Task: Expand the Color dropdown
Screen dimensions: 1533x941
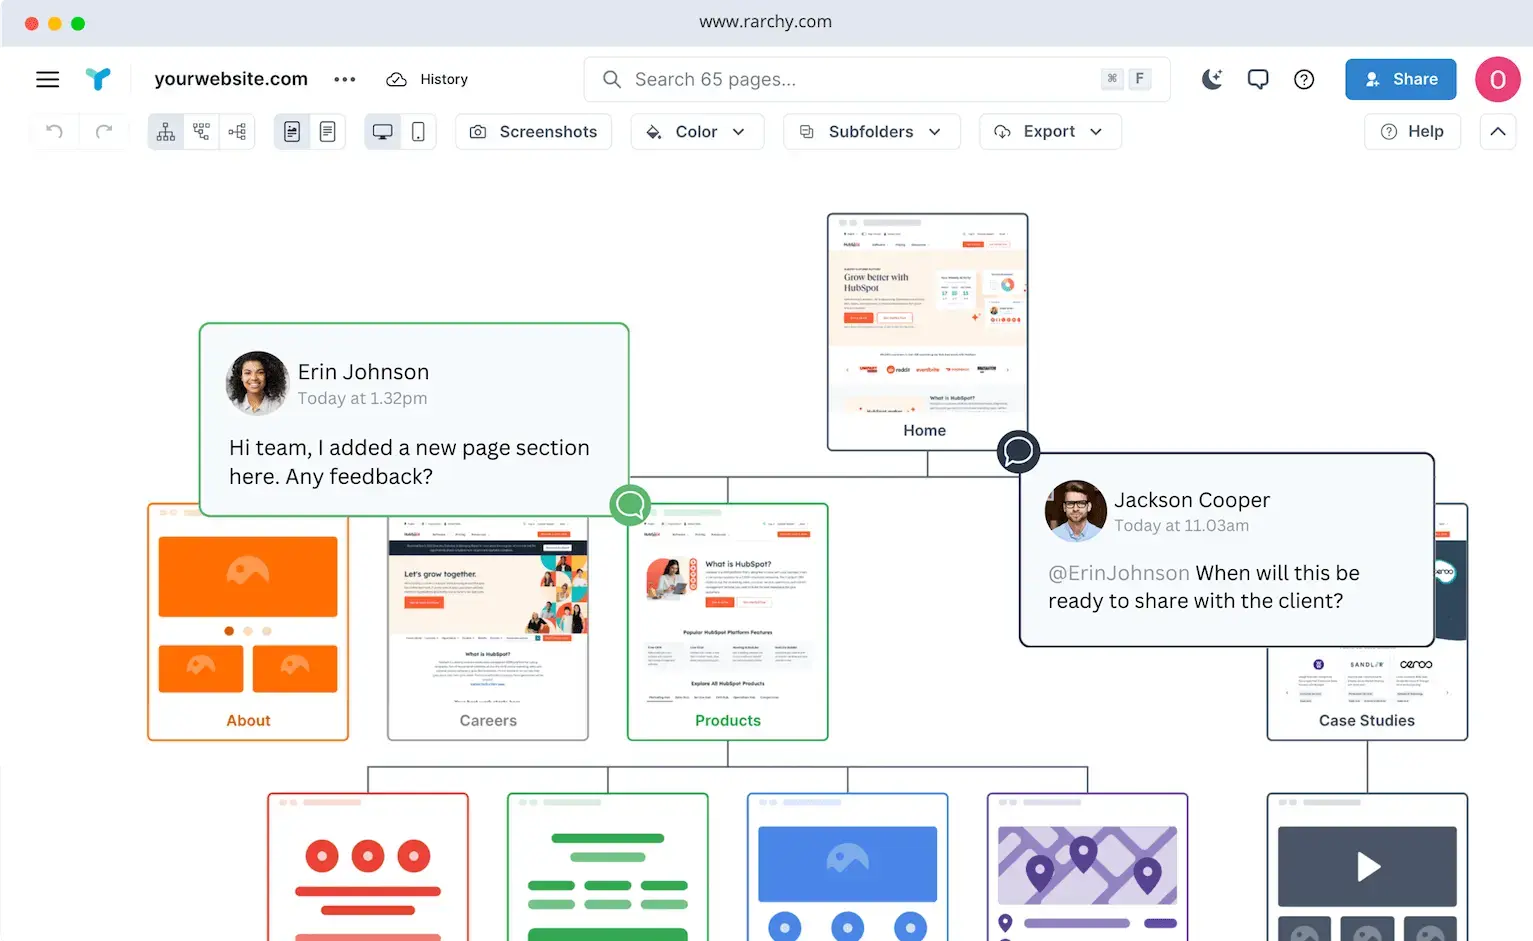Action: 697,131
